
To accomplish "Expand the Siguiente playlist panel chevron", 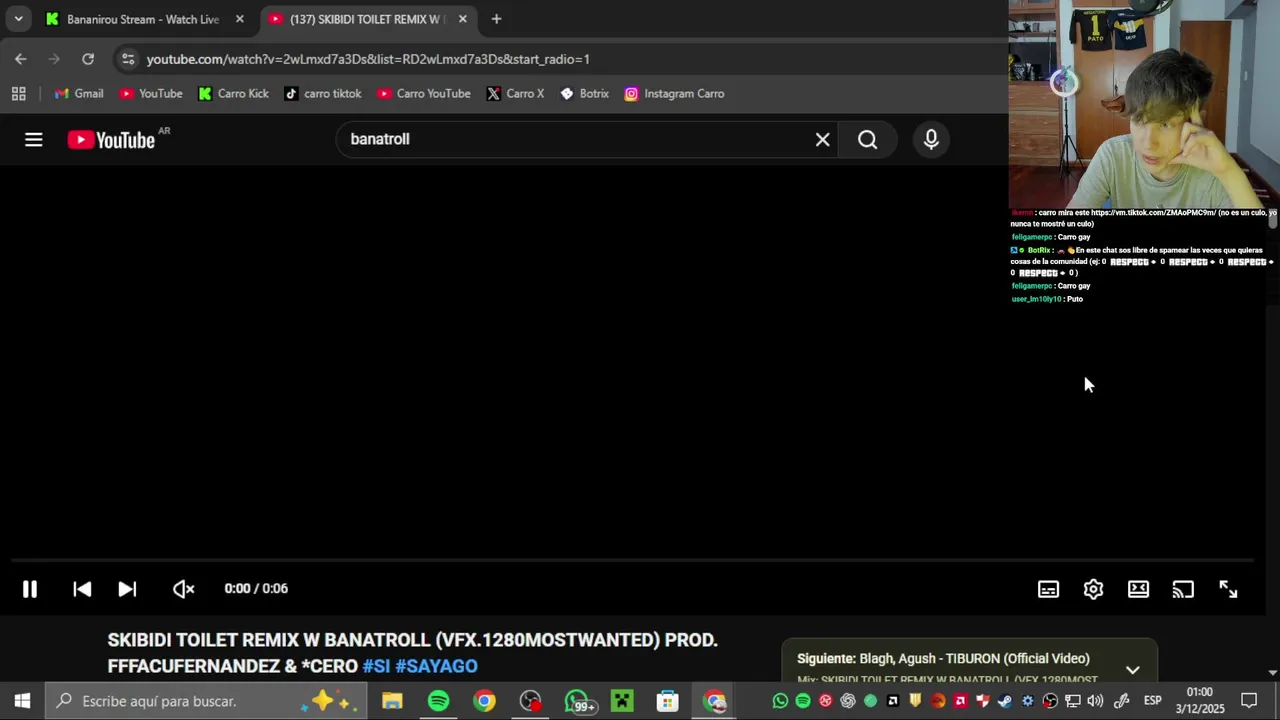I will click(x=1132, y=670).
